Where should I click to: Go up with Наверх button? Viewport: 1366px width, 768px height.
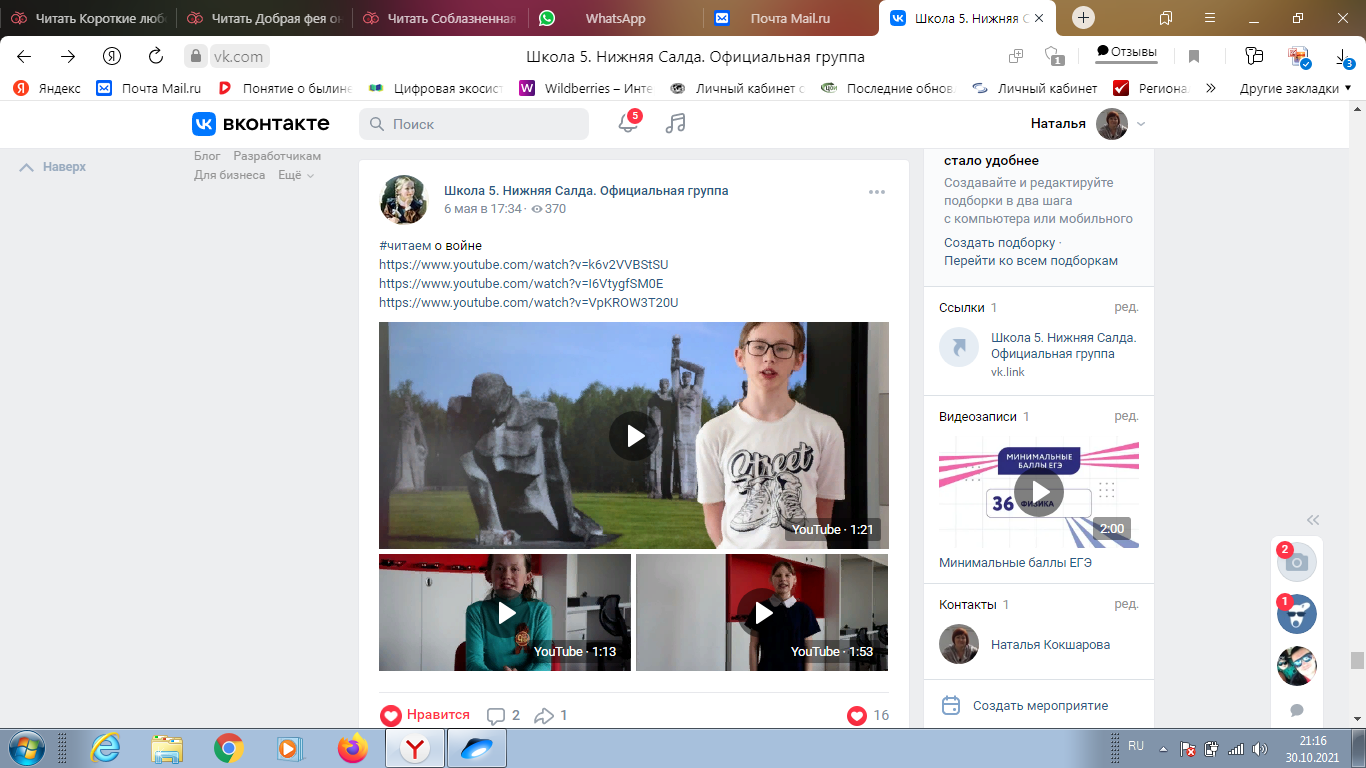click(x=53, y=167)
